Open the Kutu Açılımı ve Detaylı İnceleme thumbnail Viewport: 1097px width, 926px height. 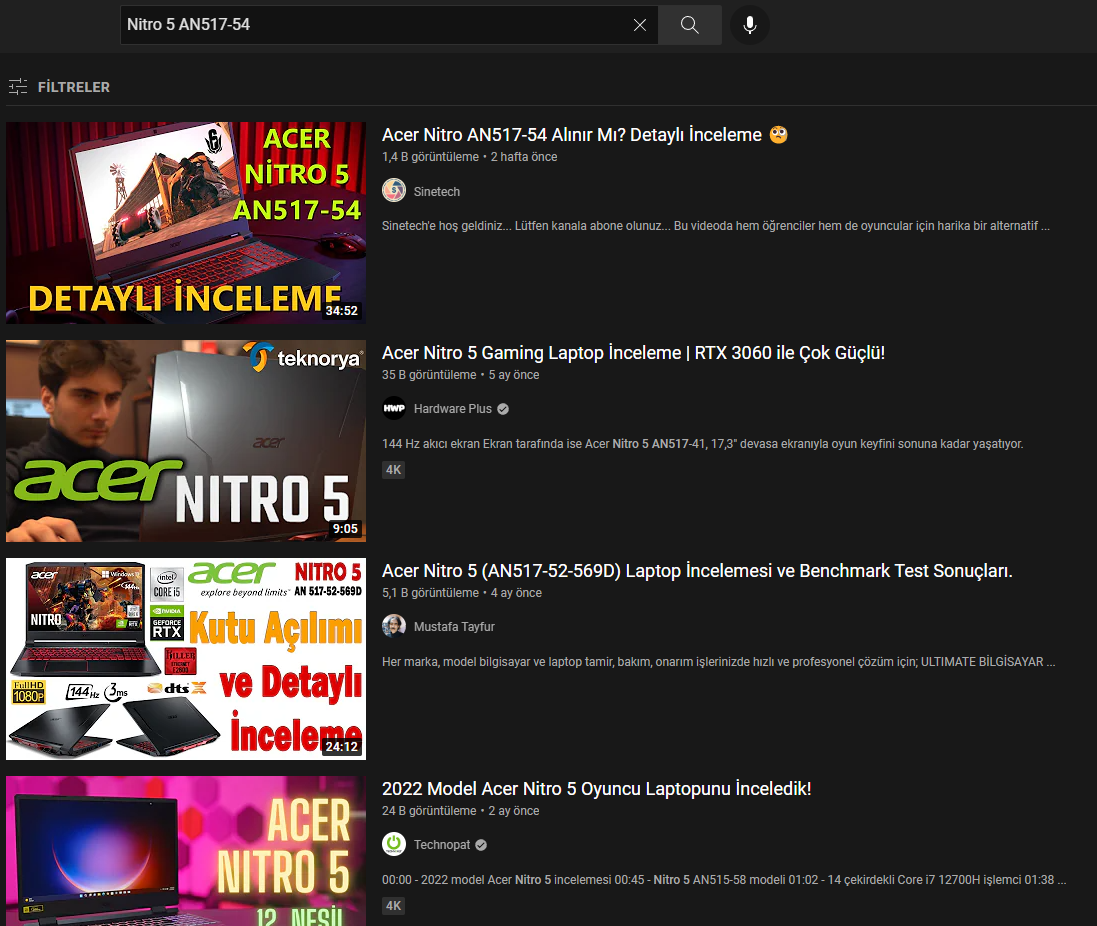(x=186, y=659)
